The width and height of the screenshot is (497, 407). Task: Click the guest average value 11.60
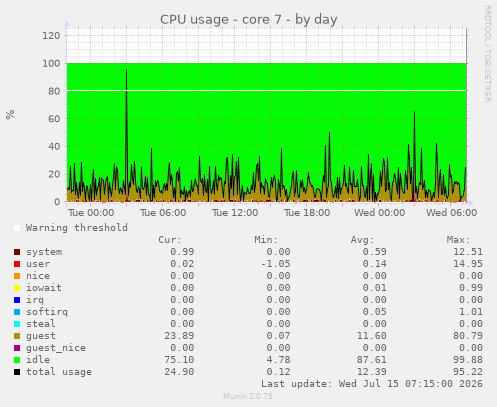[x=372, y=336]
